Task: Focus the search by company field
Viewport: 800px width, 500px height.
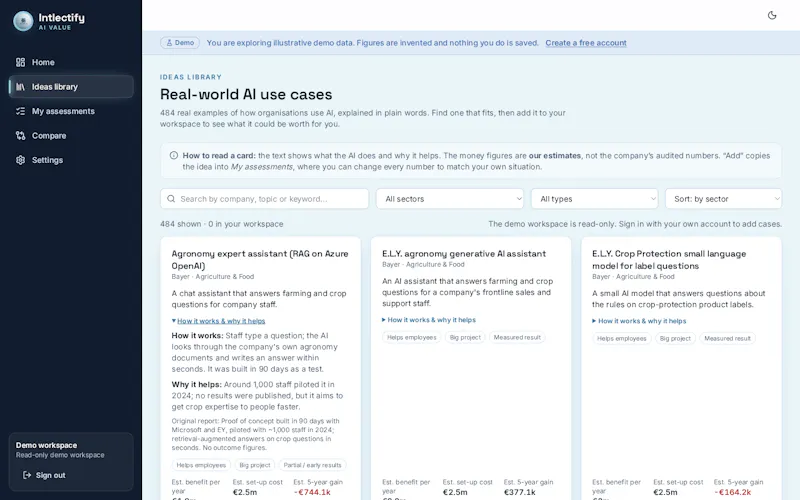Action: (264, 199)
